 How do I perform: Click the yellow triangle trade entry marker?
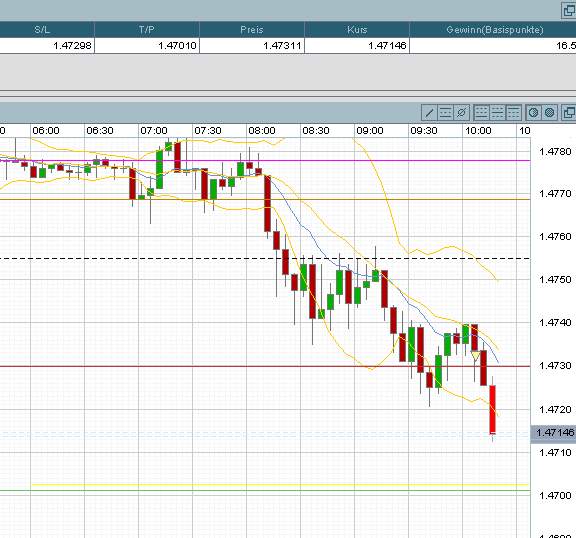pos(475,355)
